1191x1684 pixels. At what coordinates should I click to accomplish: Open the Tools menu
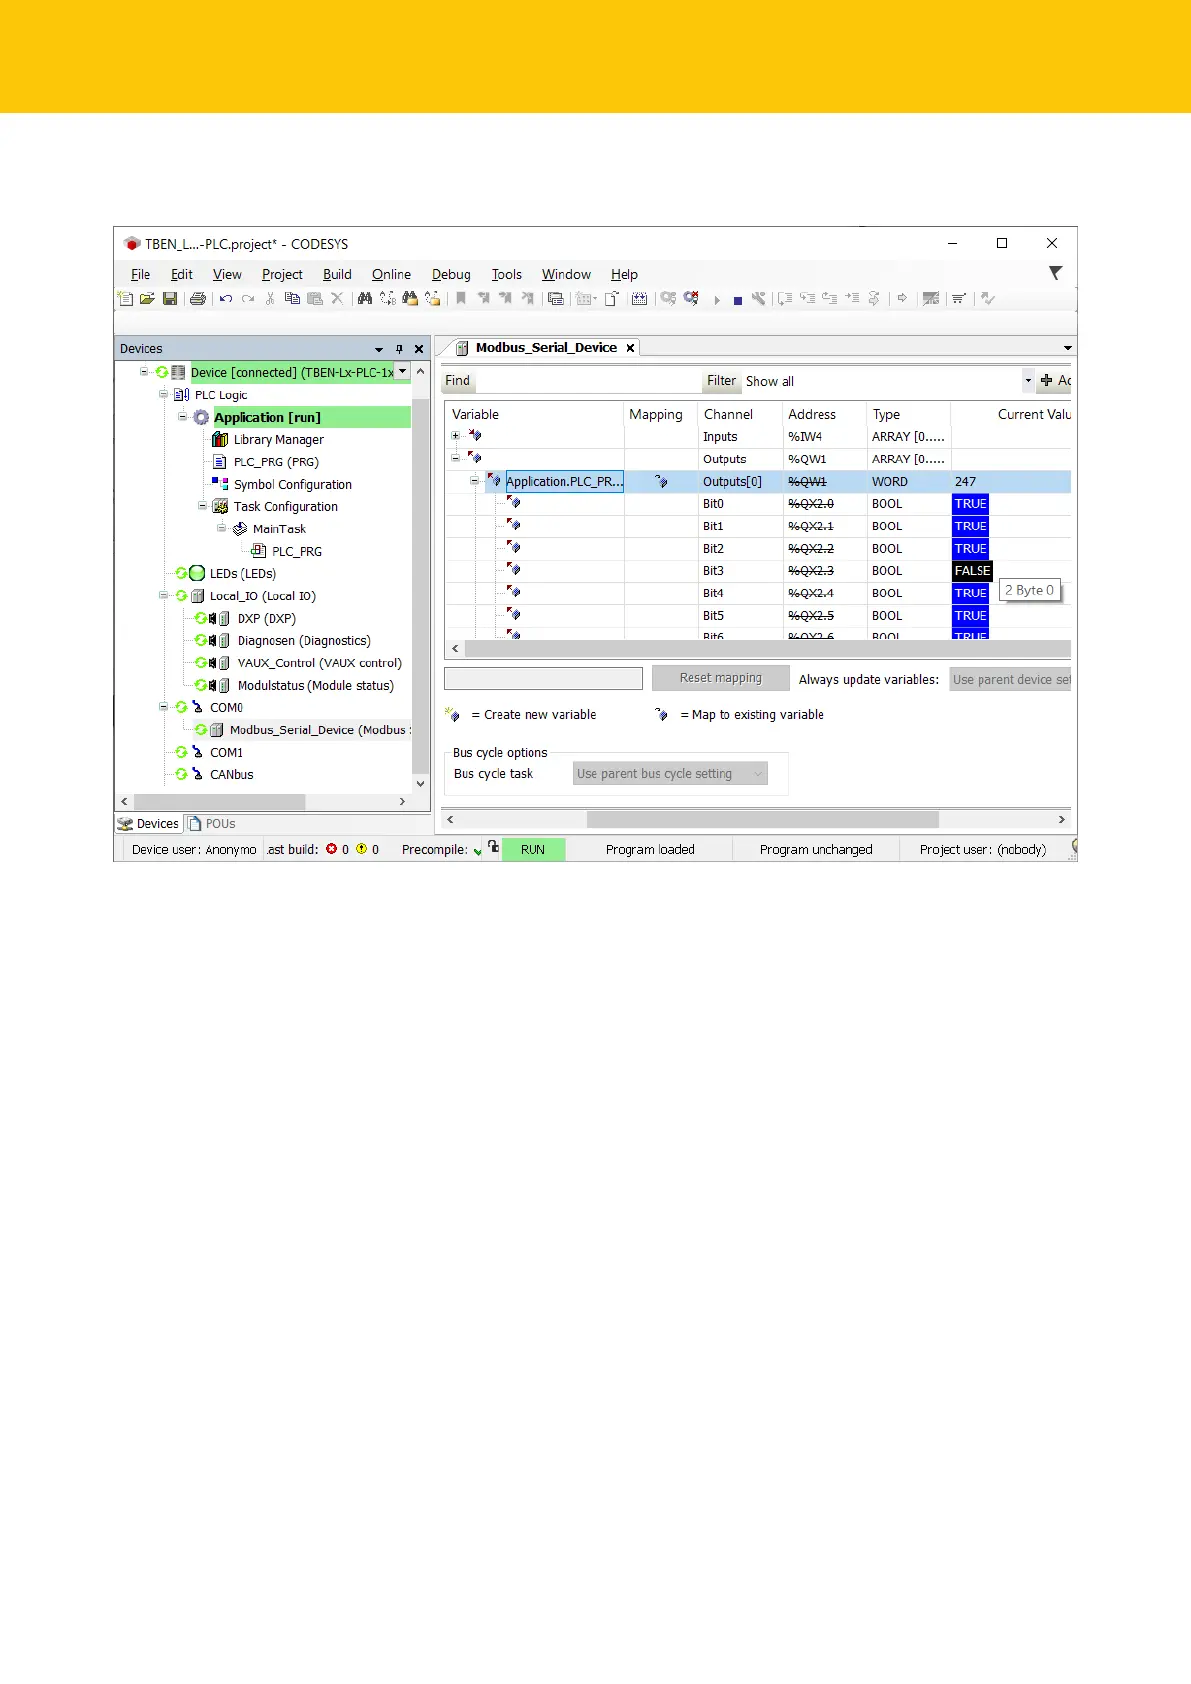[x=506, y=274]
